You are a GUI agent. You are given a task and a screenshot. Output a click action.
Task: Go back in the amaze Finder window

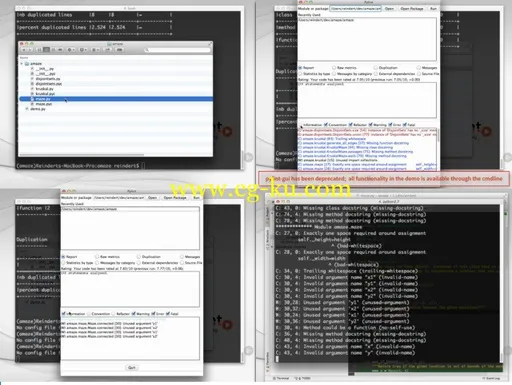click(x=24, y=50)
